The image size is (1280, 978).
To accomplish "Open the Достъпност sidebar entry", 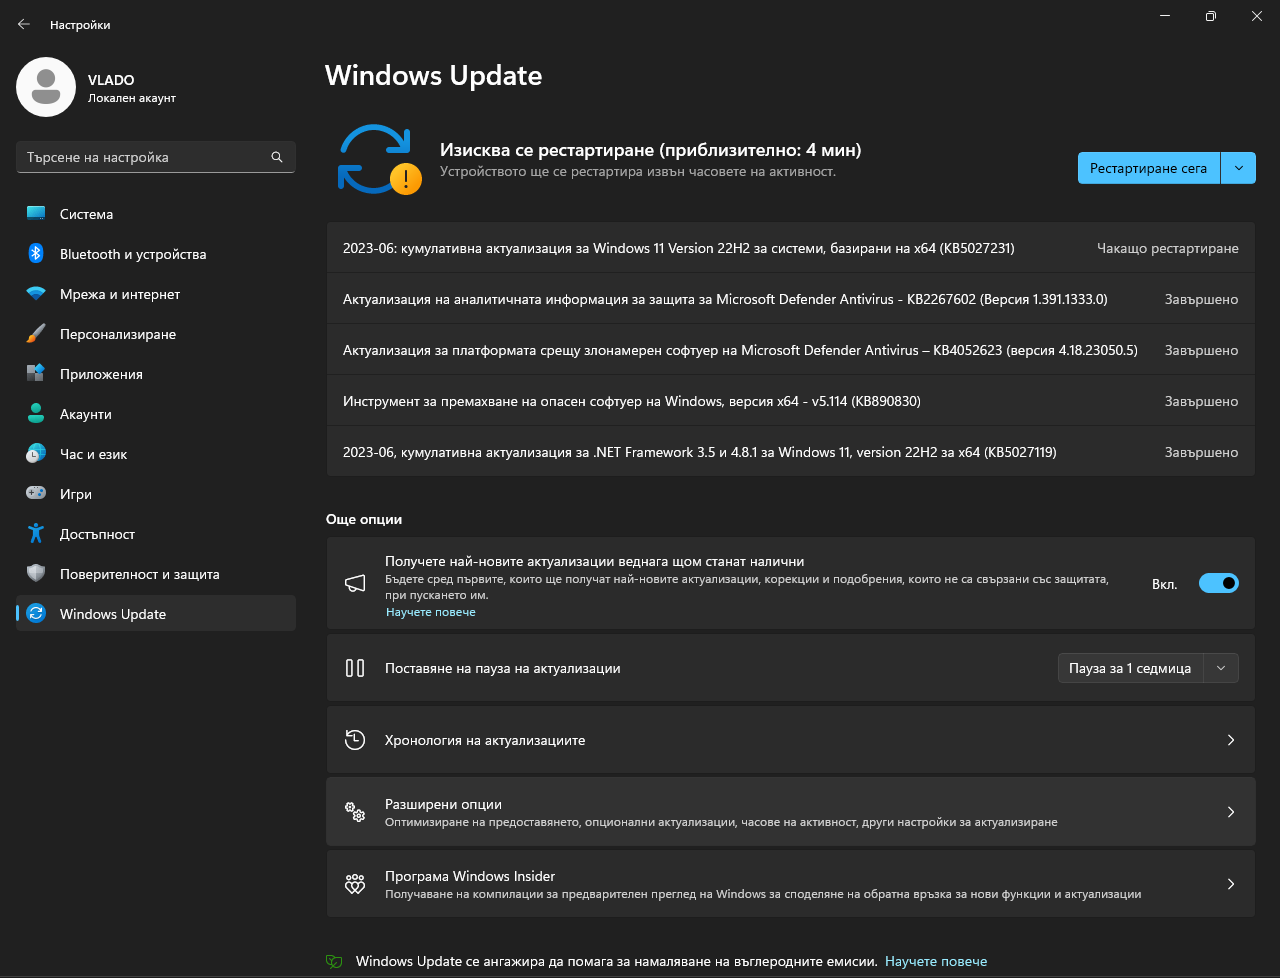I will [156, 534].
